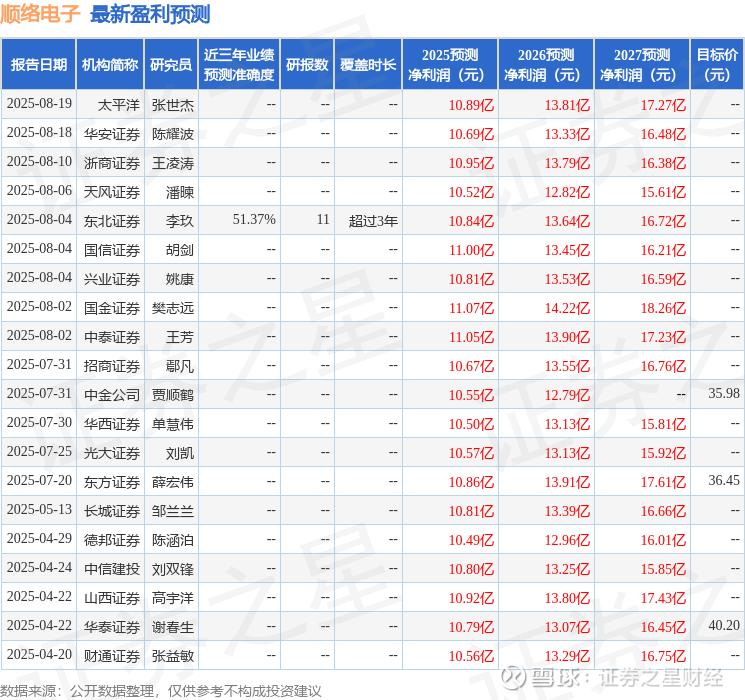This screenshot has width=745, height=700.
Task: Select the 财通证券 institution cell
Action: click(x=112, y=656)
